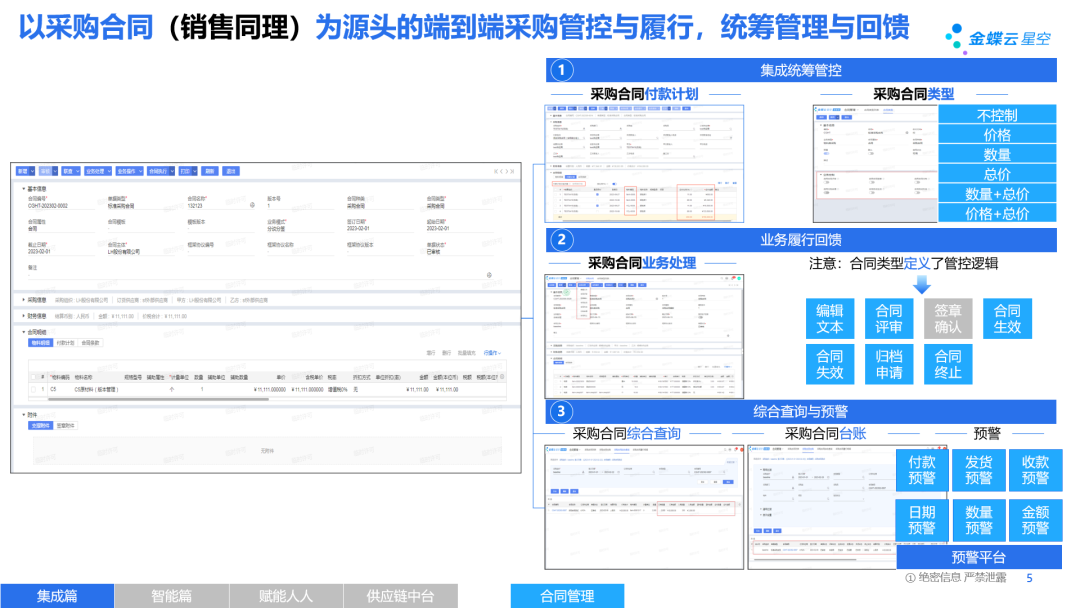This screenshot has width=1080, height=608.
Task: Go to previous record in contract form
Action: tap(501, 171)
